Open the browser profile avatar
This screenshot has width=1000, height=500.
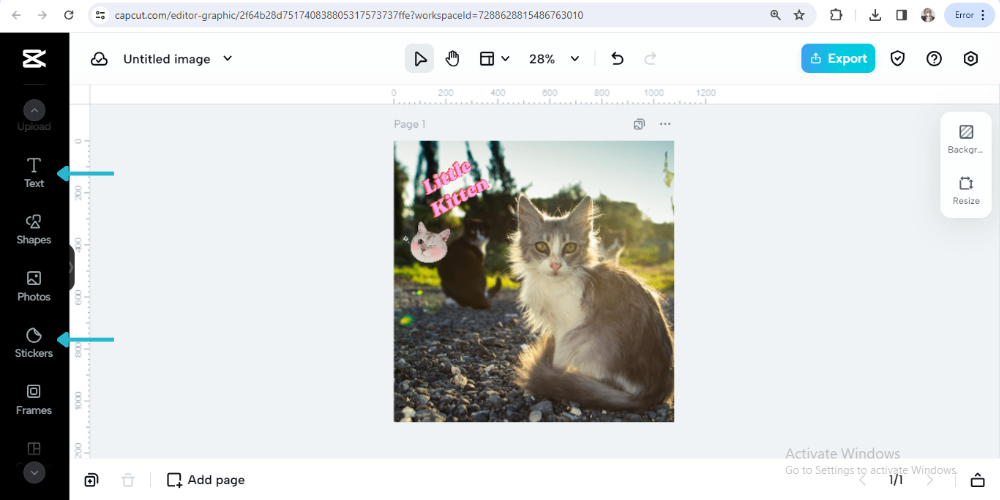click(x=928, y=15)
